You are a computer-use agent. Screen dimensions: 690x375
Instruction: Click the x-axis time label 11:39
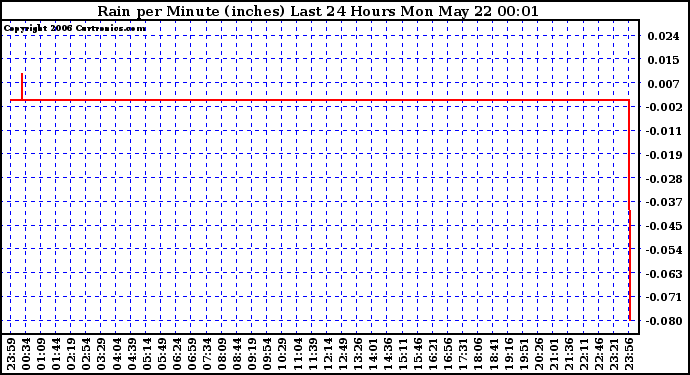pos(312,355)
